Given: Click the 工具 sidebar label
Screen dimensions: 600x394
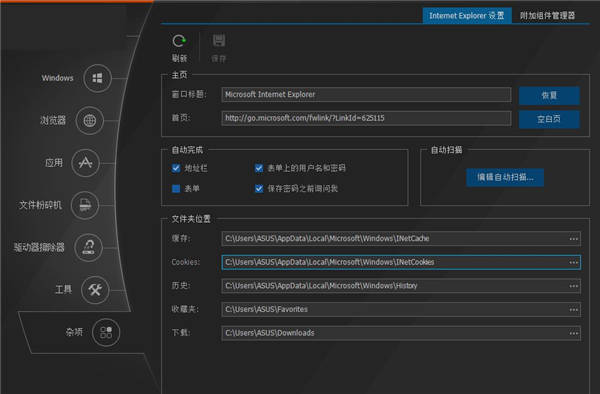Looking at the screenshot, I should pos(64,290).
